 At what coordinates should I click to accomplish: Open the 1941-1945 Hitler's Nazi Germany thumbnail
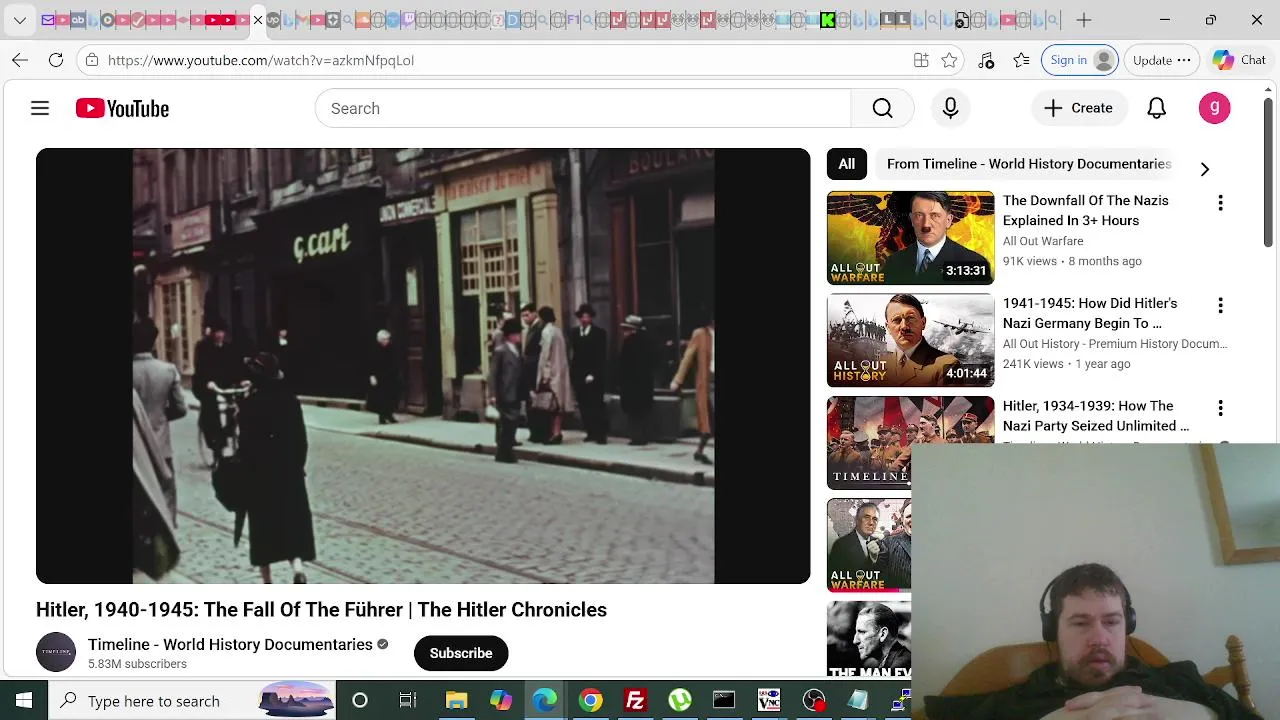point(910,340)
